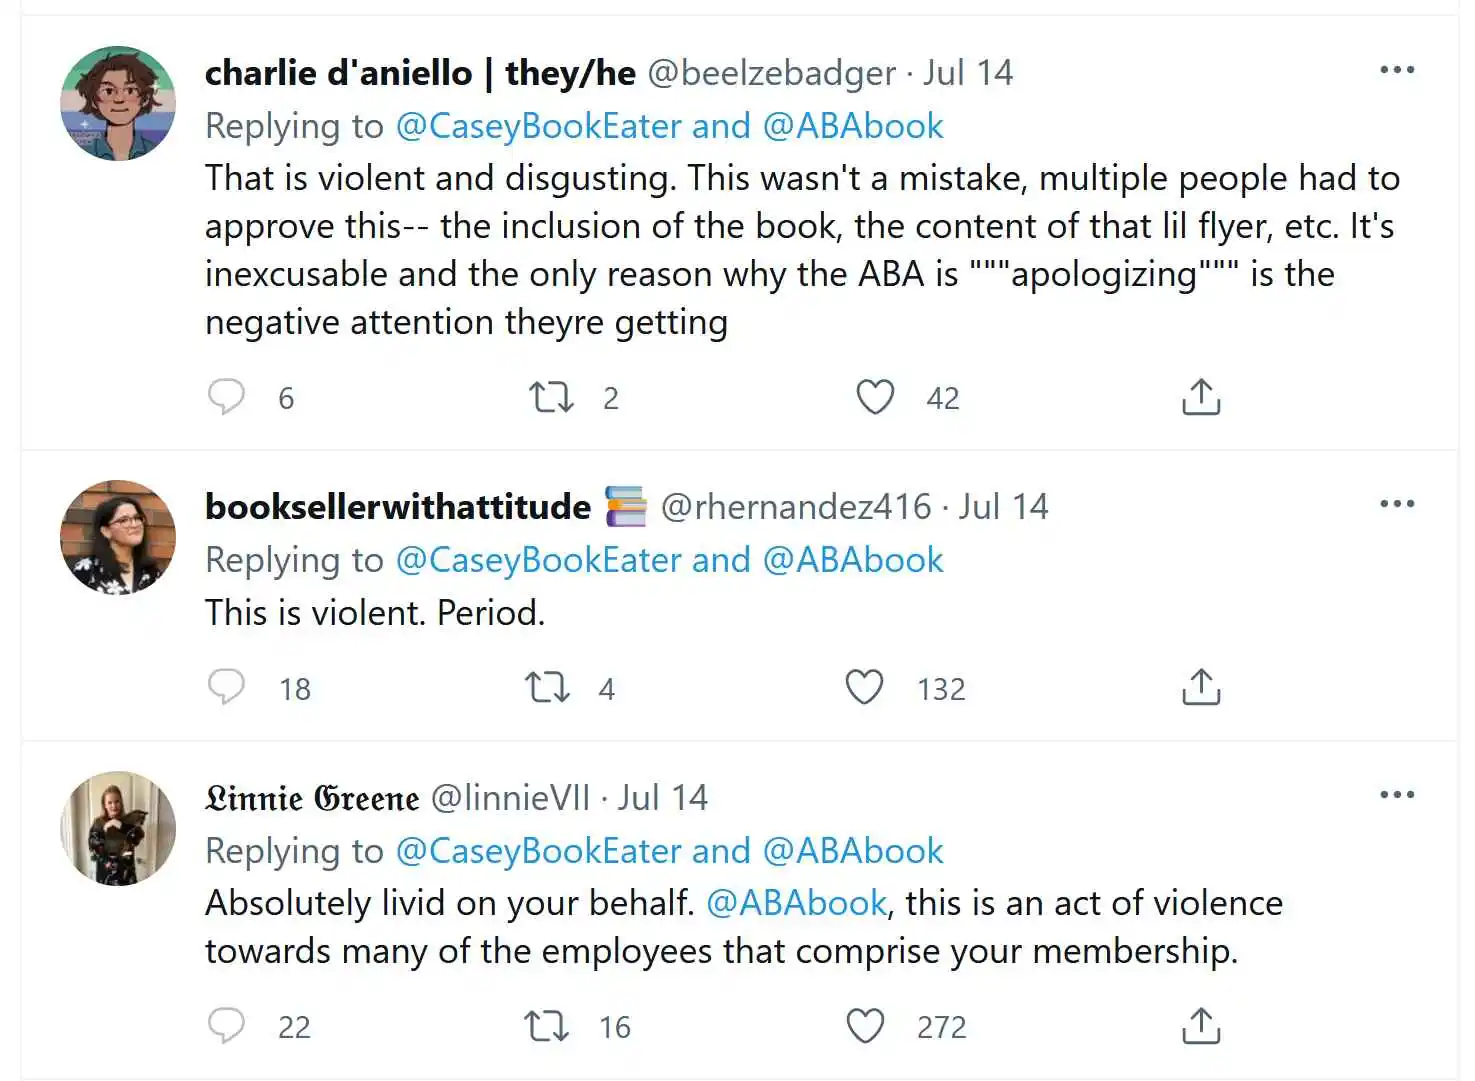This screenshot has height=1081, width=1475.
Task: Retweet charlie d'aniello's tweet
Action: point(551,397)
